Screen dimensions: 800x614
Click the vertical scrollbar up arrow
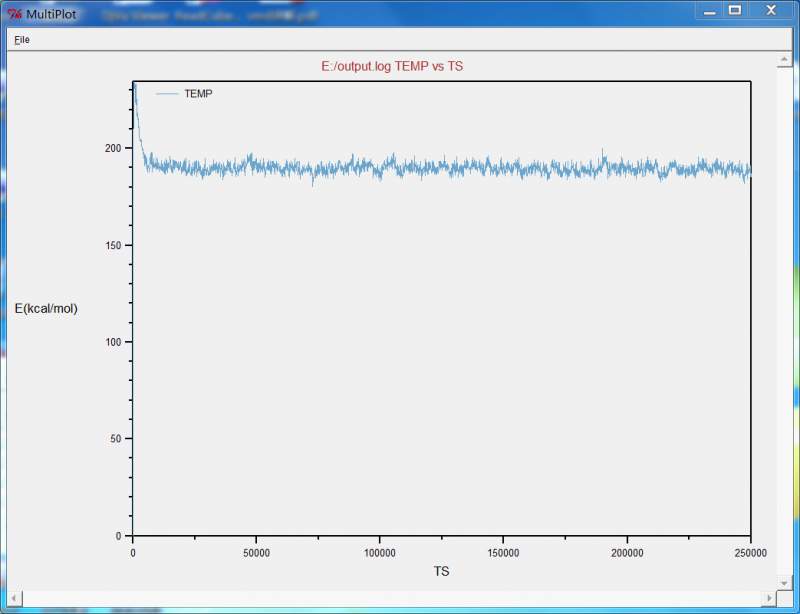[x=784, y=60]
